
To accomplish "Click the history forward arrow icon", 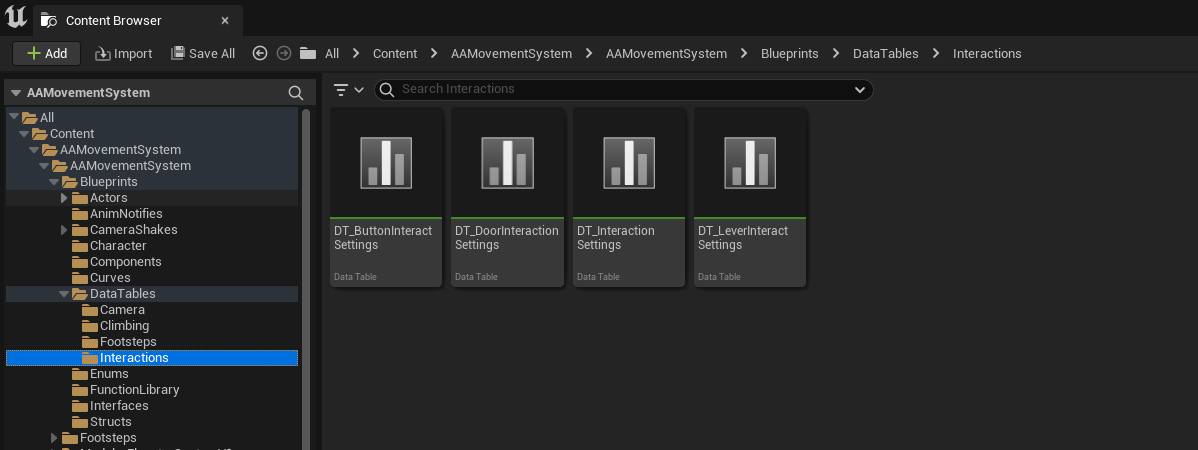I will 283,54.
